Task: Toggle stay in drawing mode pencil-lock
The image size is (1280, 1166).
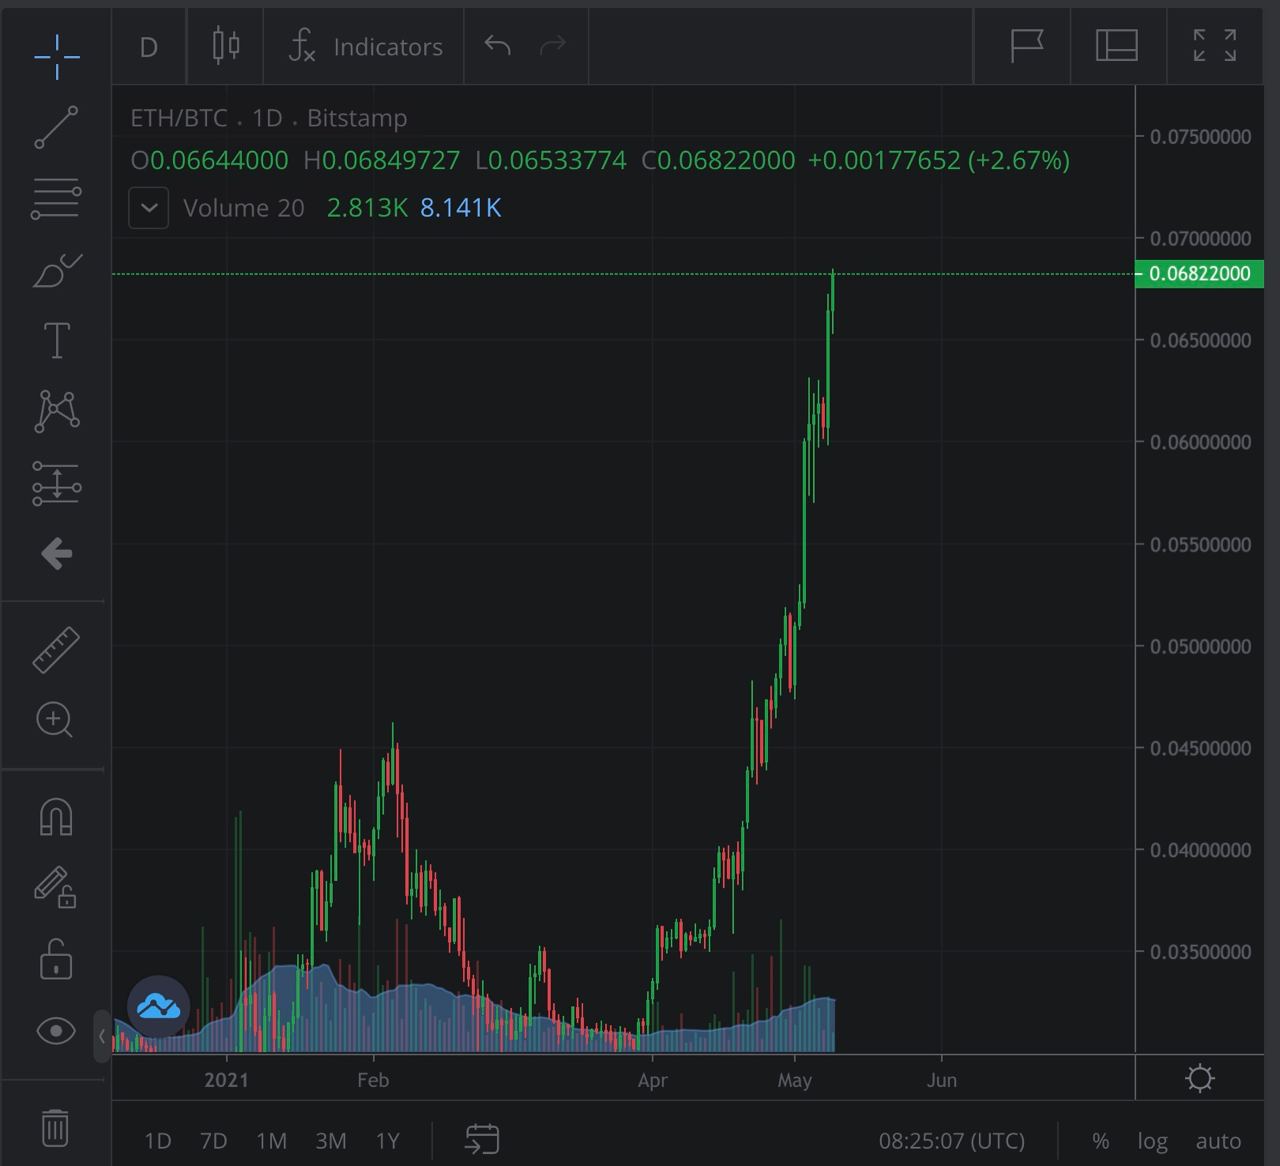Action: [x=56, y=887]
